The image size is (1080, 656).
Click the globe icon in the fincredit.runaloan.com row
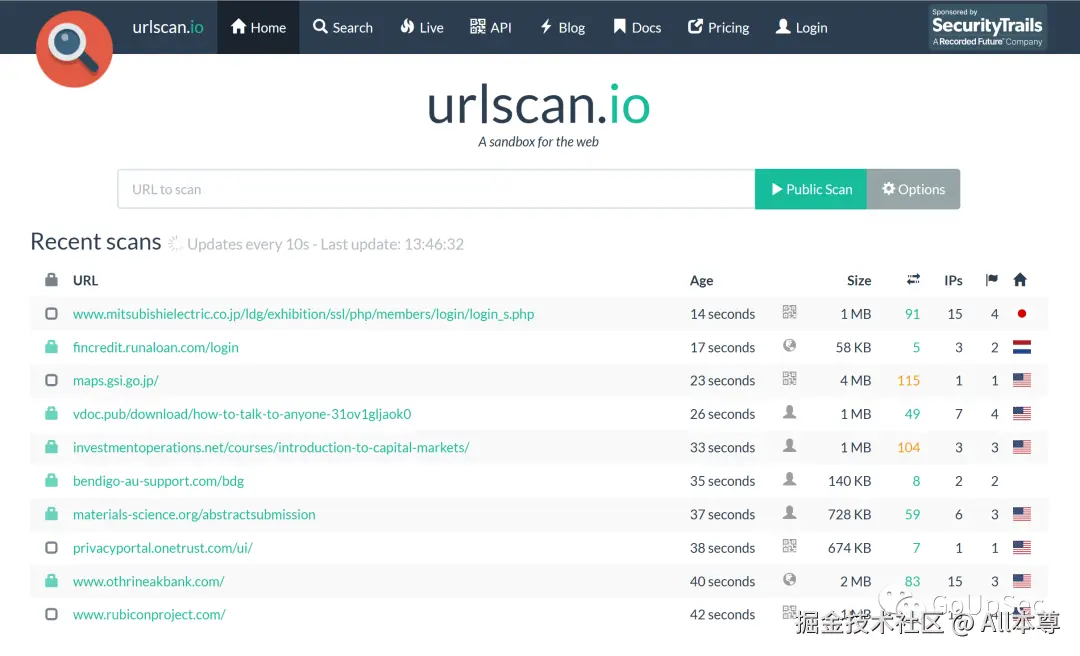coord(789,345)
